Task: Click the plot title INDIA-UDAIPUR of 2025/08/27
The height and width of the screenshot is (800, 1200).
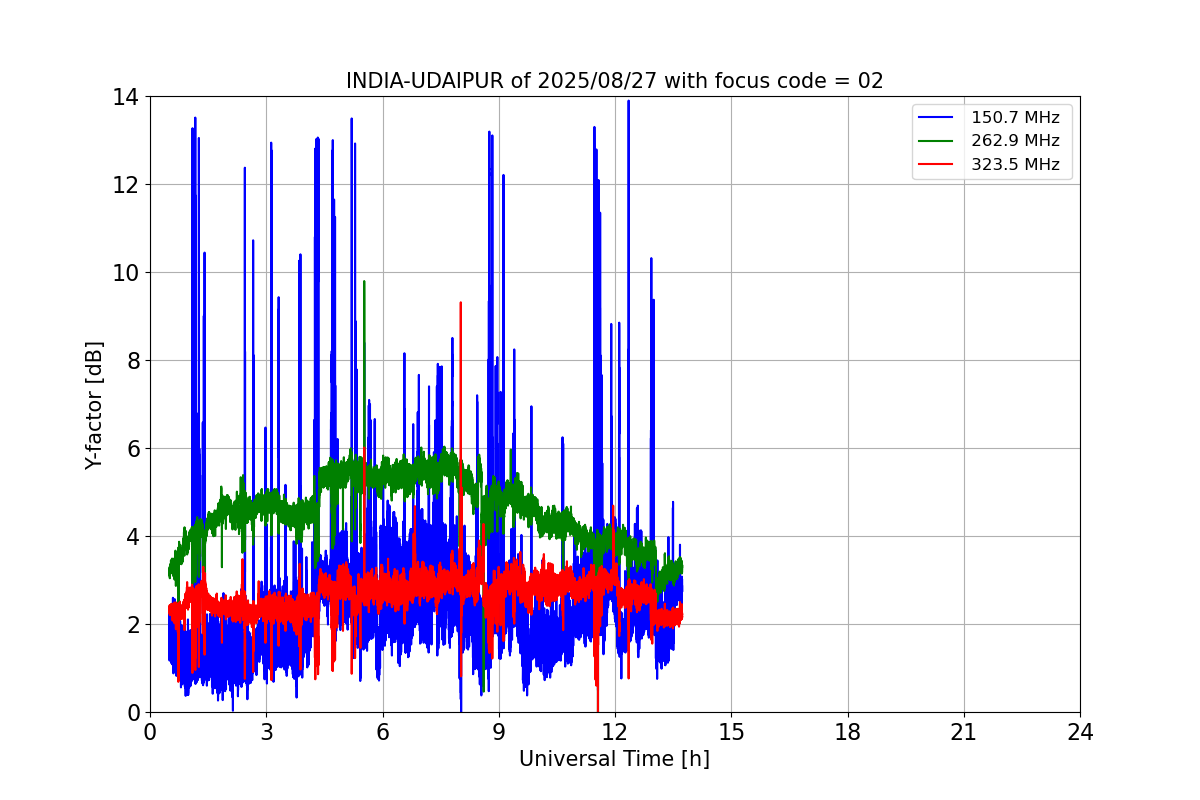Action: (x=614, y=81)
